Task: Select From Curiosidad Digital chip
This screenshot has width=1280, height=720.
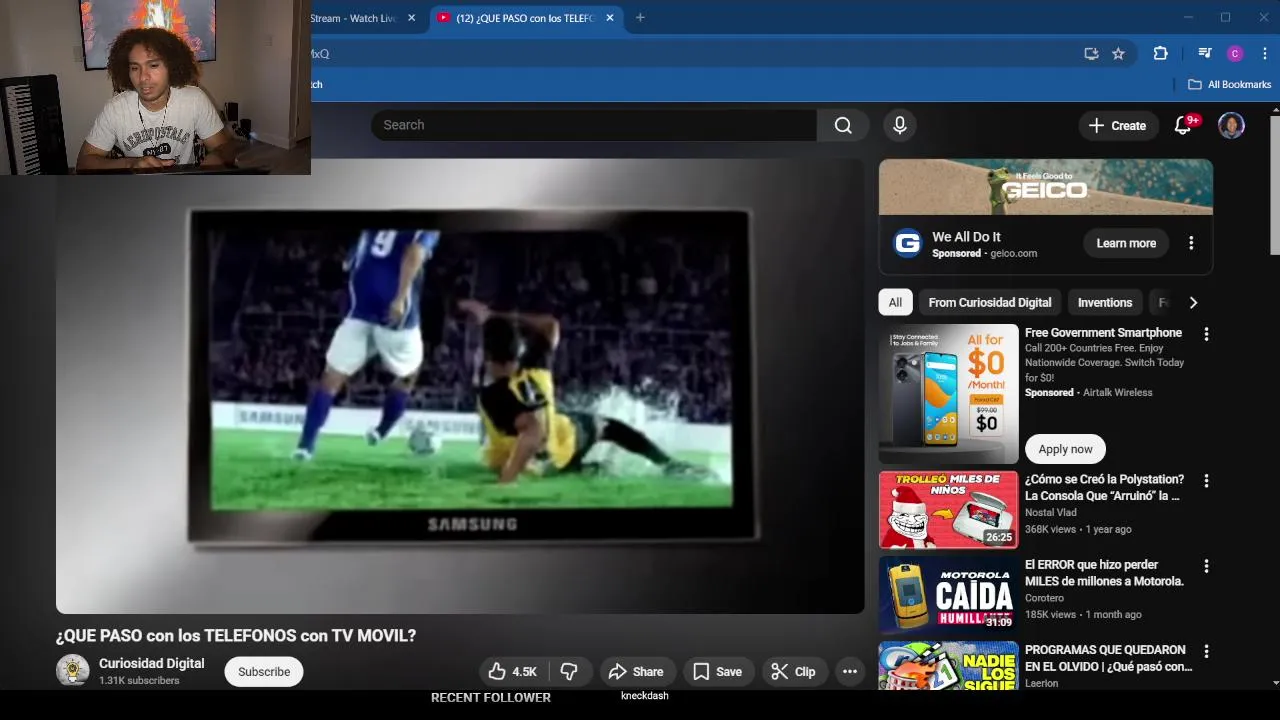Action: coord(989,302)
